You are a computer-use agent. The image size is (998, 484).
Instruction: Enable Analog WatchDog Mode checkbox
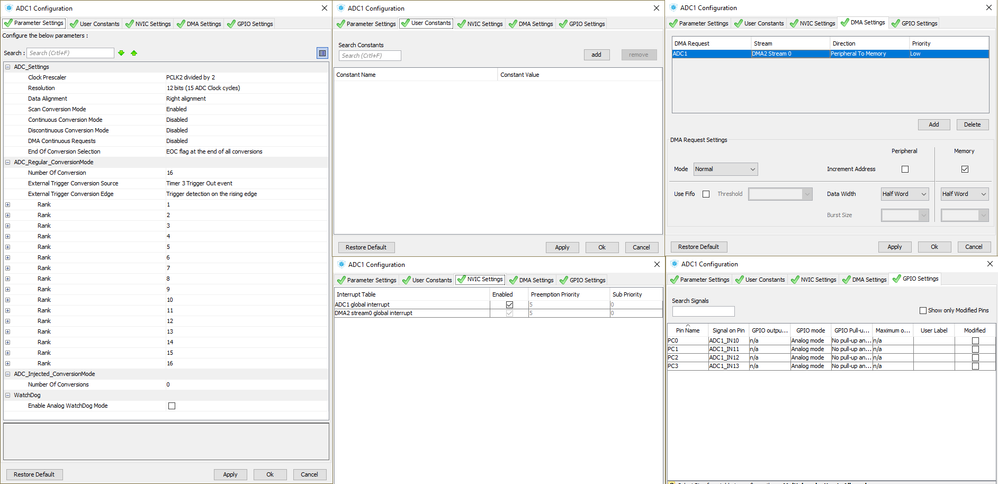click(x=171, y=406)
